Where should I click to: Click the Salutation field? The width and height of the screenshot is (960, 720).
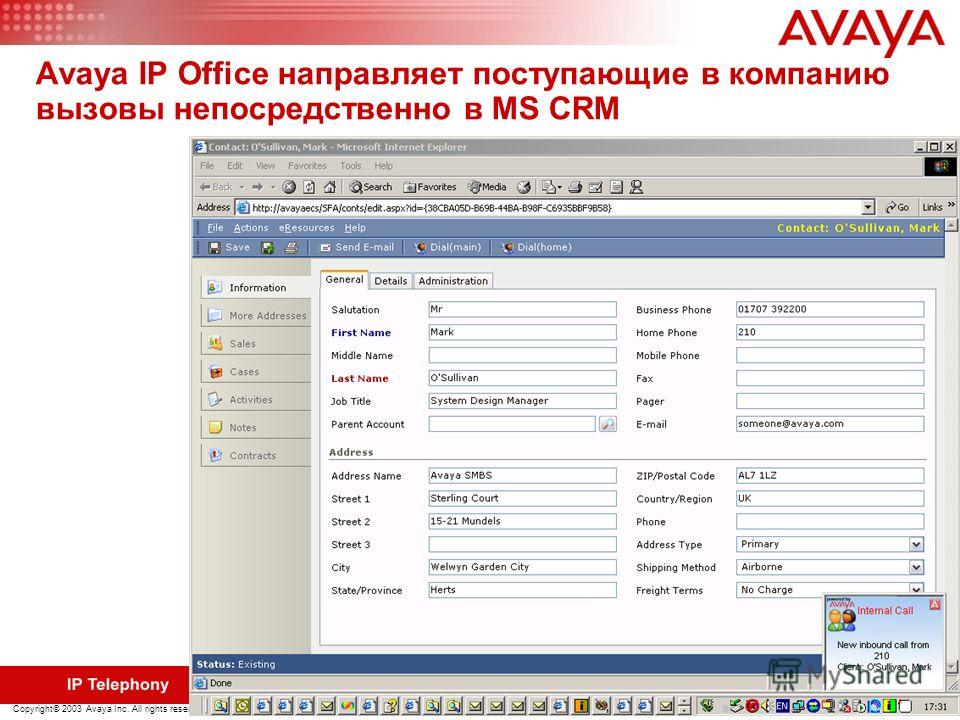click(522, 309)
